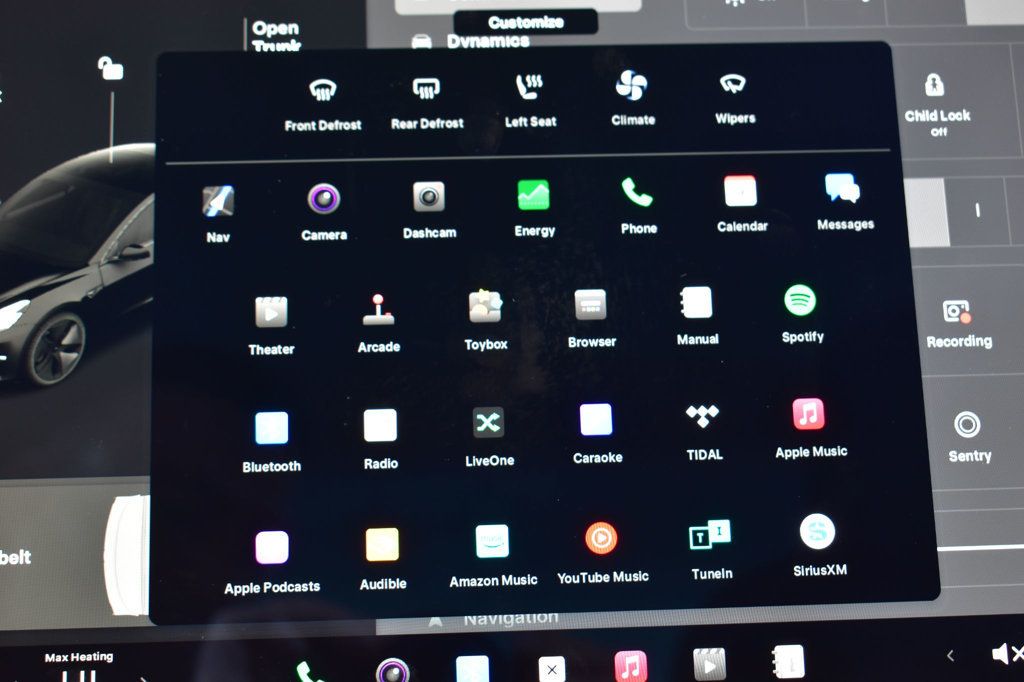This screenshot has width=1024, height=682.
Task: Toggle the Front Defrost control
Action: pyautogui.click(x=322, y=91)
